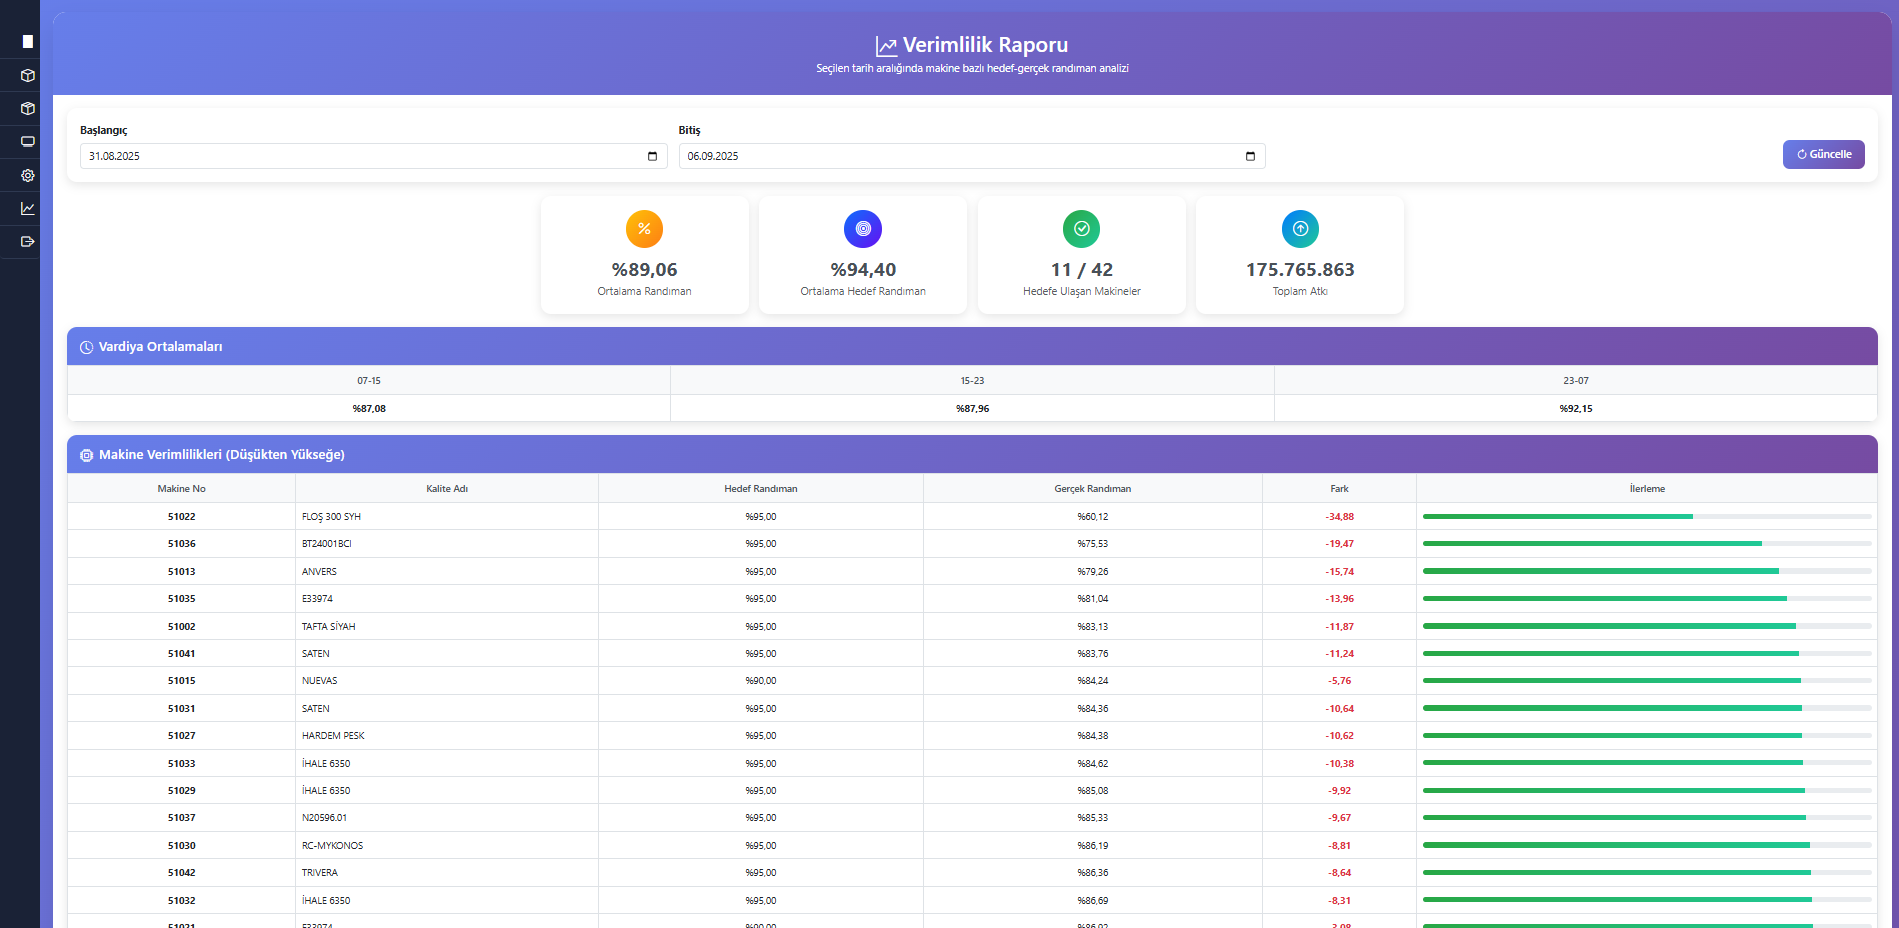The height and width of the screenshot is (928, 1899).
Task: Click the orange percent icon for Ortalama Randıman
Action: click(644, 229)
